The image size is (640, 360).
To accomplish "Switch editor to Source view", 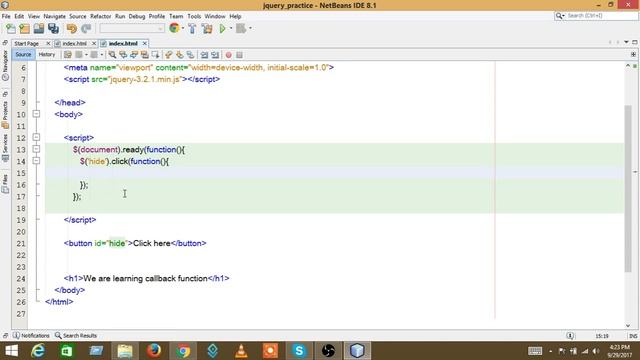I will coord(23,55).
